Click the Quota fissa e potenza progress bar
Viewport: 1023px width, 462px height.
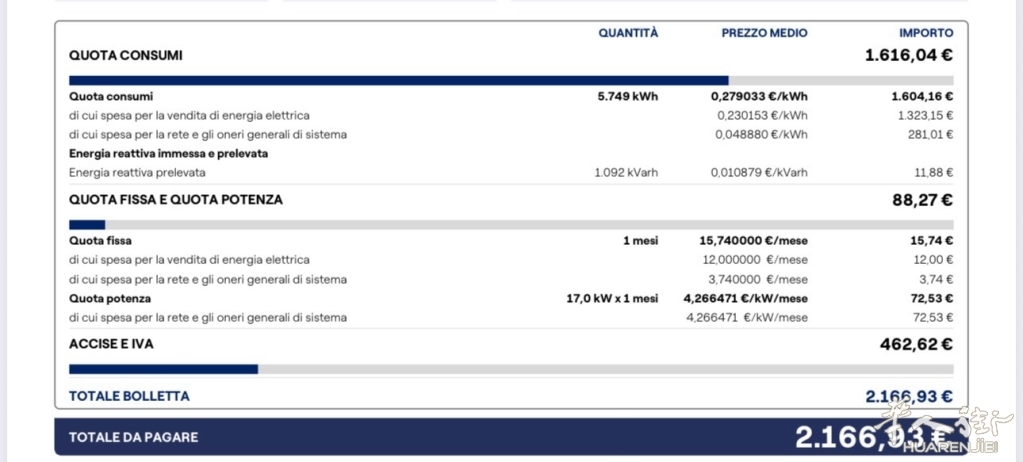511,224
